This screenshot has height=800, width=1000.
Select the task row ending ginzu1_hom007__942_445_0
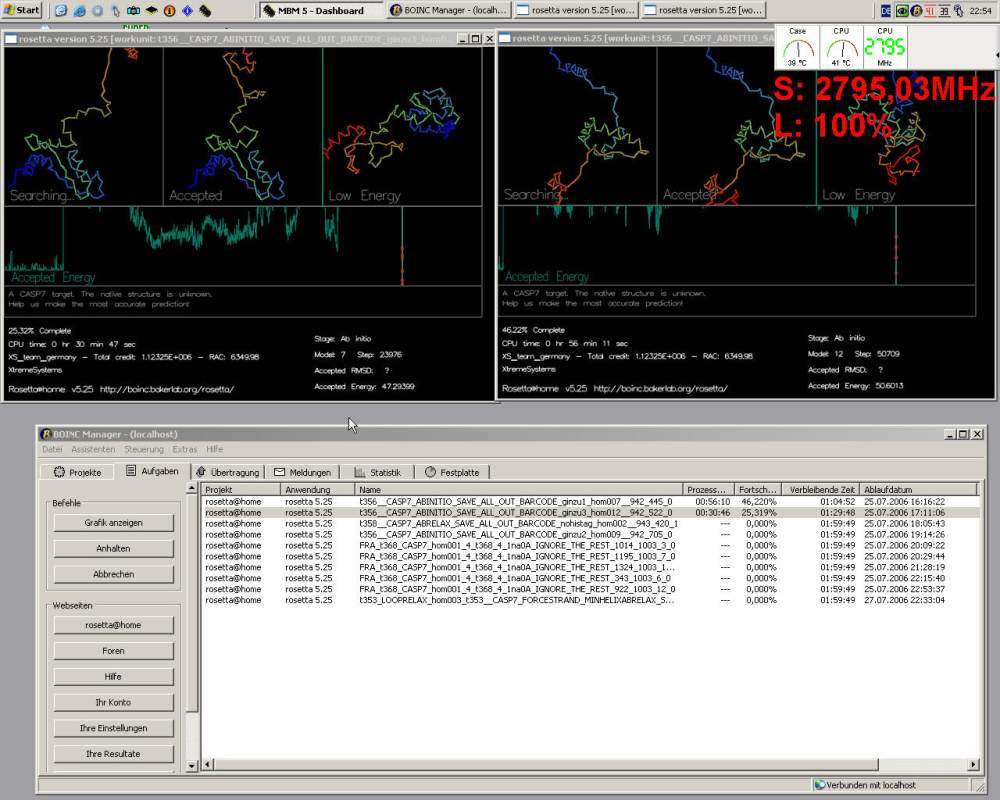[x=591, y=502]
